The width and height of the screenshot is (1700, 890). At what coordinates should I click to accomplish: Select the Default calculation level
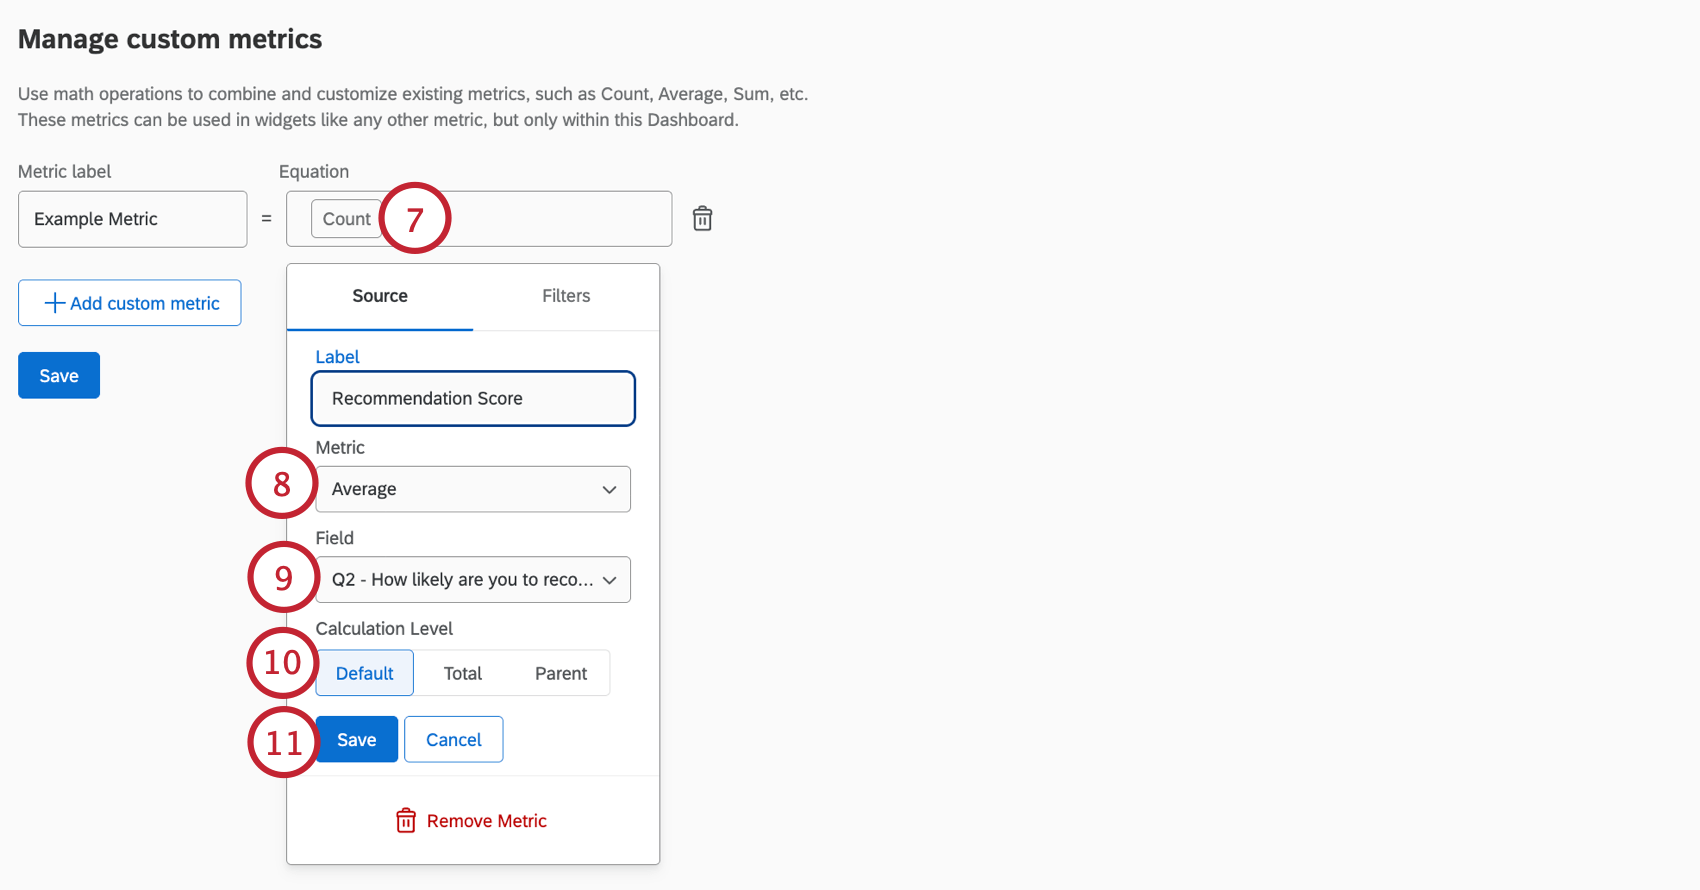click(x=365, y=673)
